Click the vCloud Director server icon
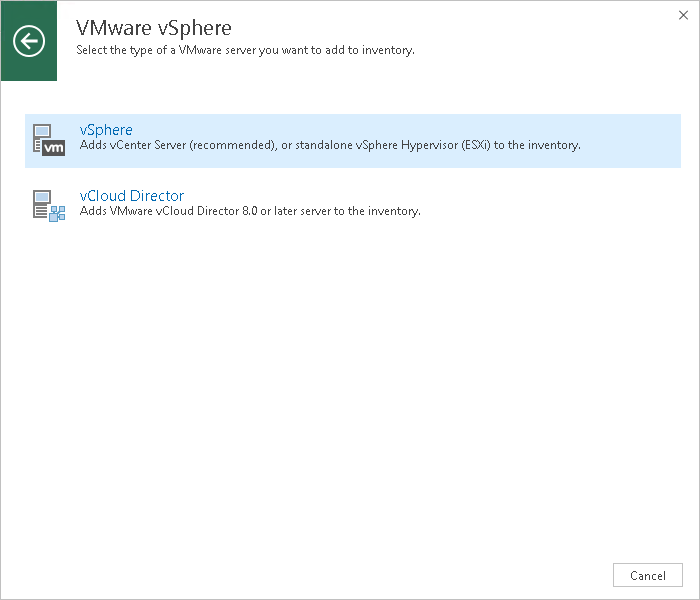Viewport: 700px width, 600px height. (49, 206)
